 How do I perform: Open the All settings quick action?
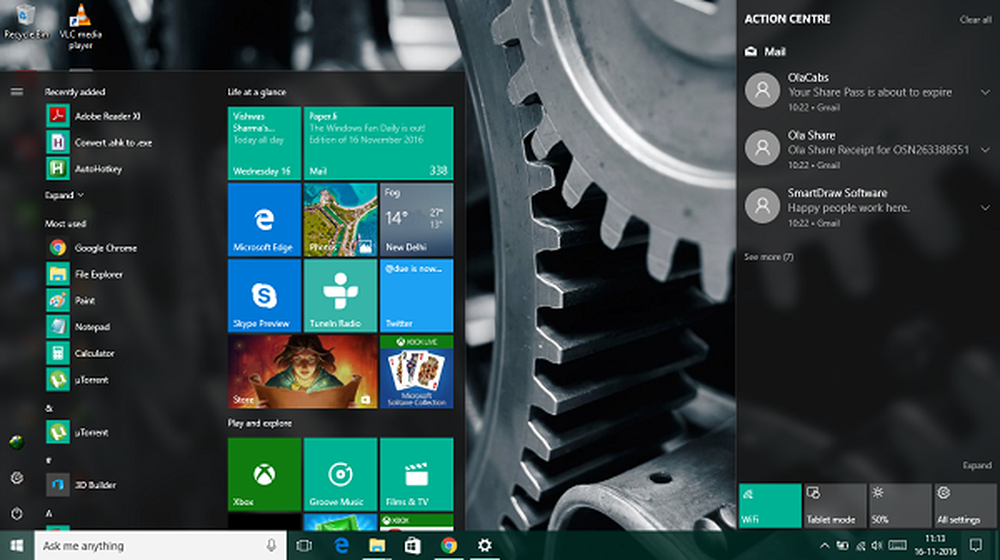click(x=965, y=505)
